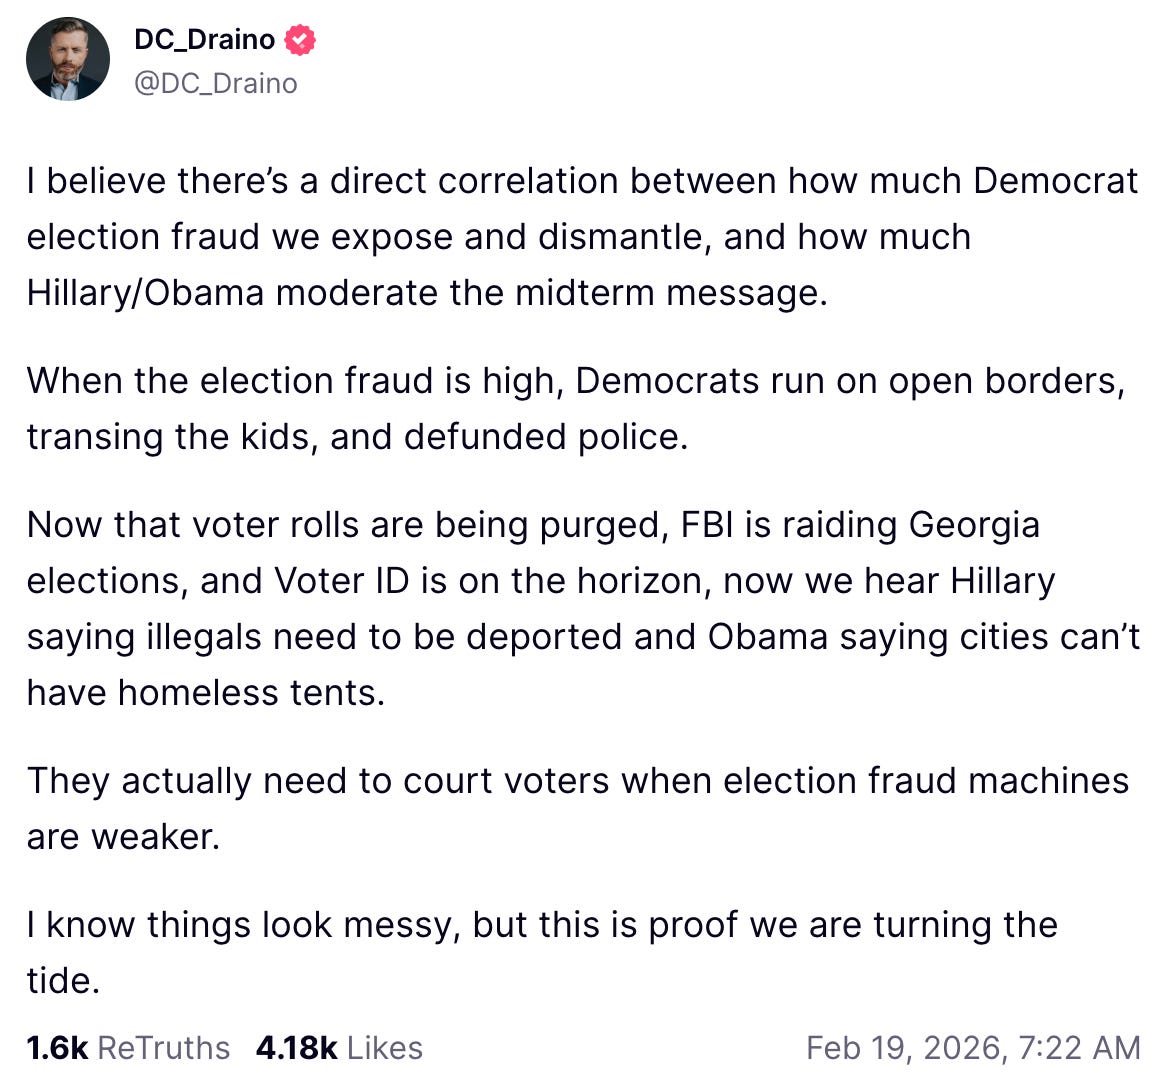
Task: Click the verification badge beside the display name
Action: pos(298,40)
